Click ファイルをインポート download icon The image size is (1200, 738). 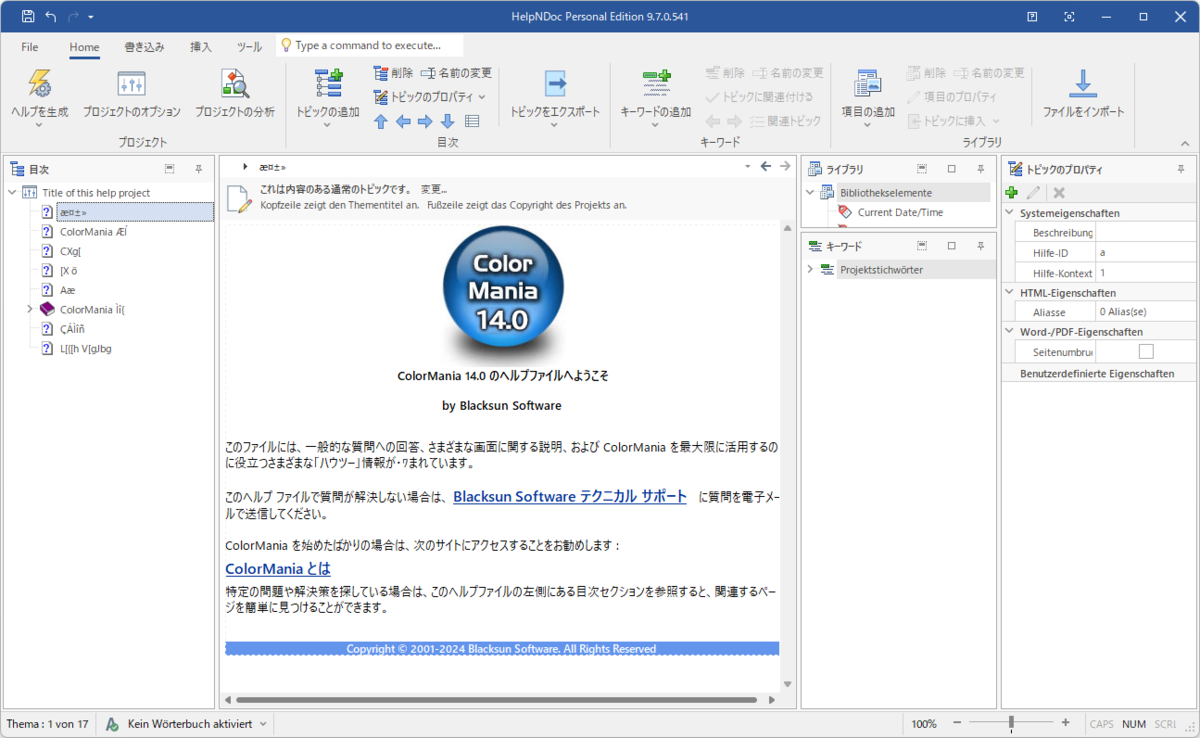(1083, 83)
